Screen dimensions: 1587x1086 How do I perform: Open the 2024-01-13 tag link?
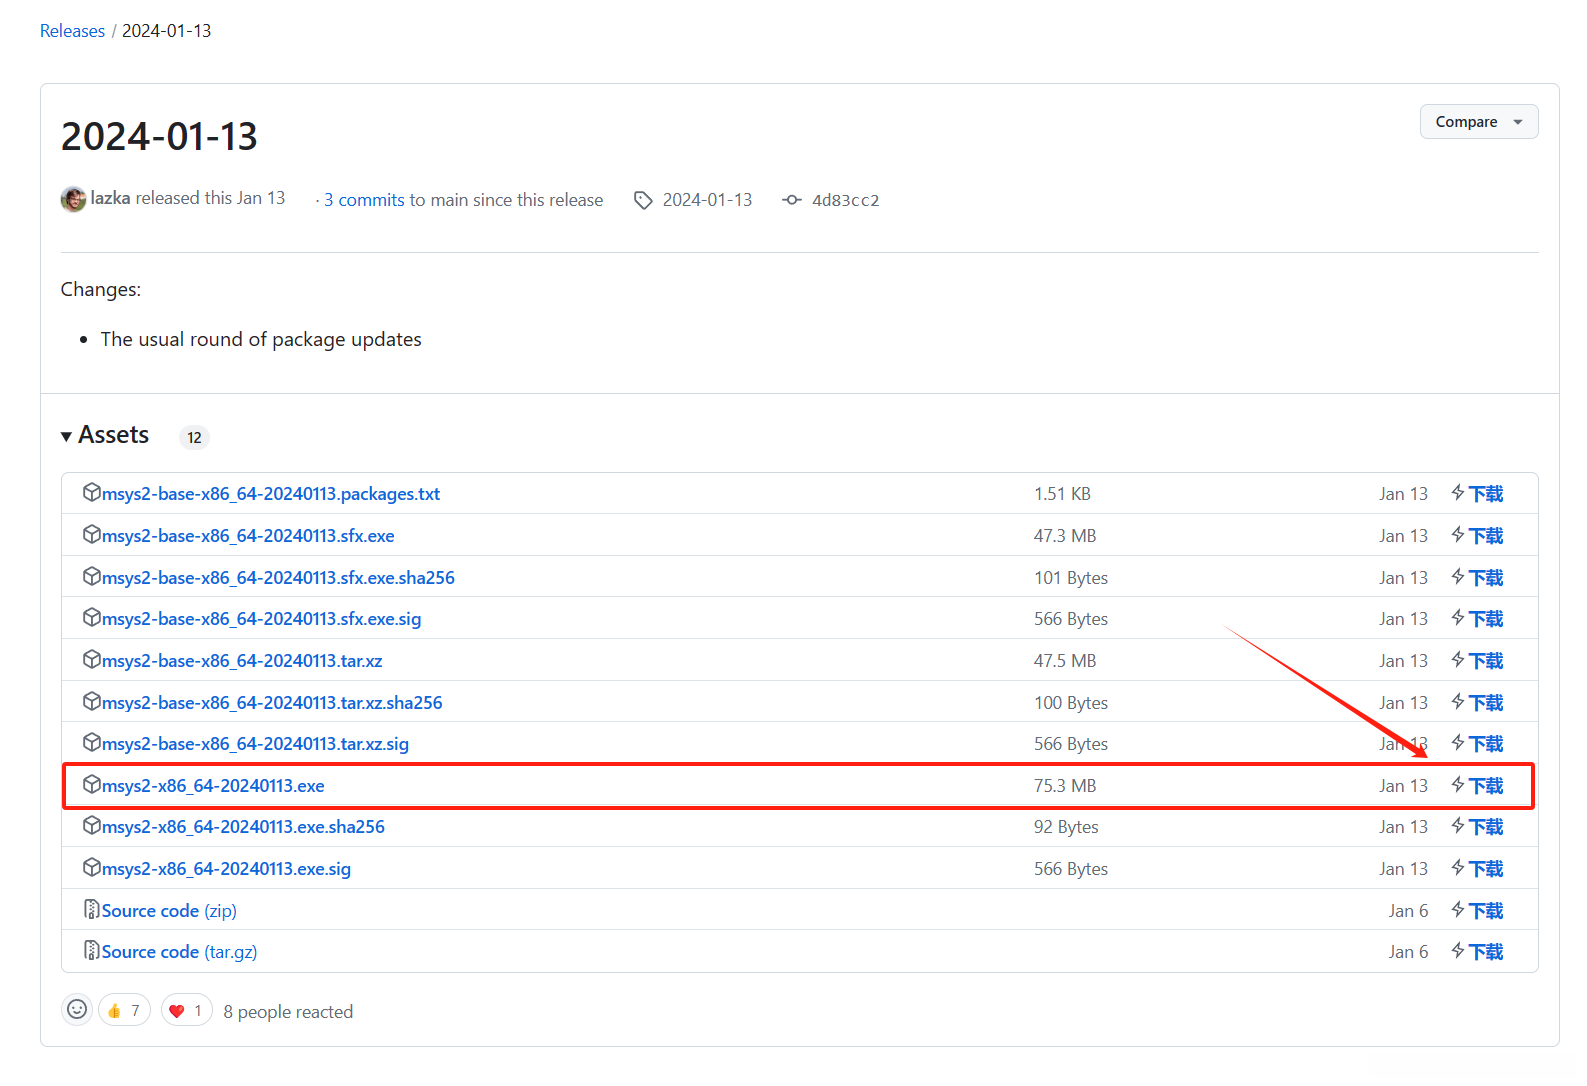(x=707, y=200)
